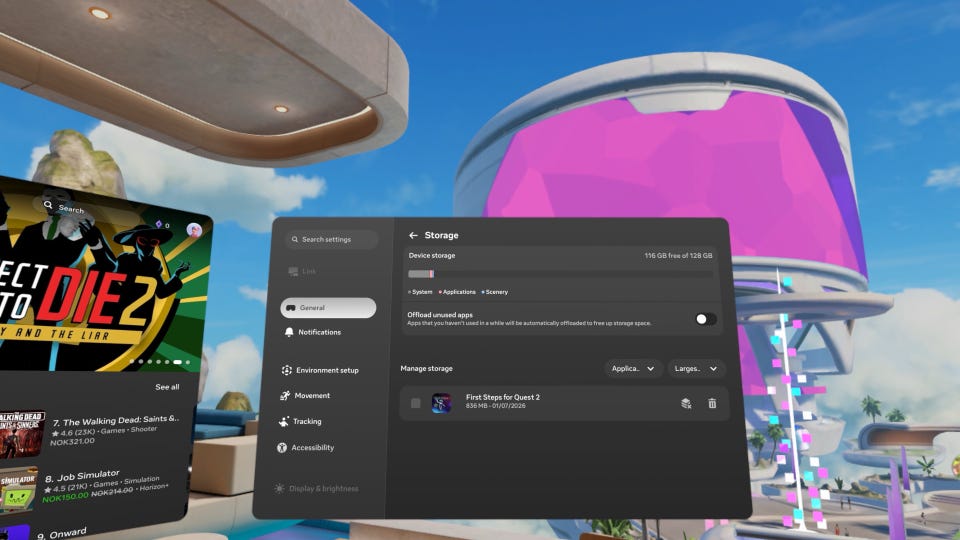This screenshot has width=960, height=540.
Task: Go to Tracking settings
Action: 300,421
